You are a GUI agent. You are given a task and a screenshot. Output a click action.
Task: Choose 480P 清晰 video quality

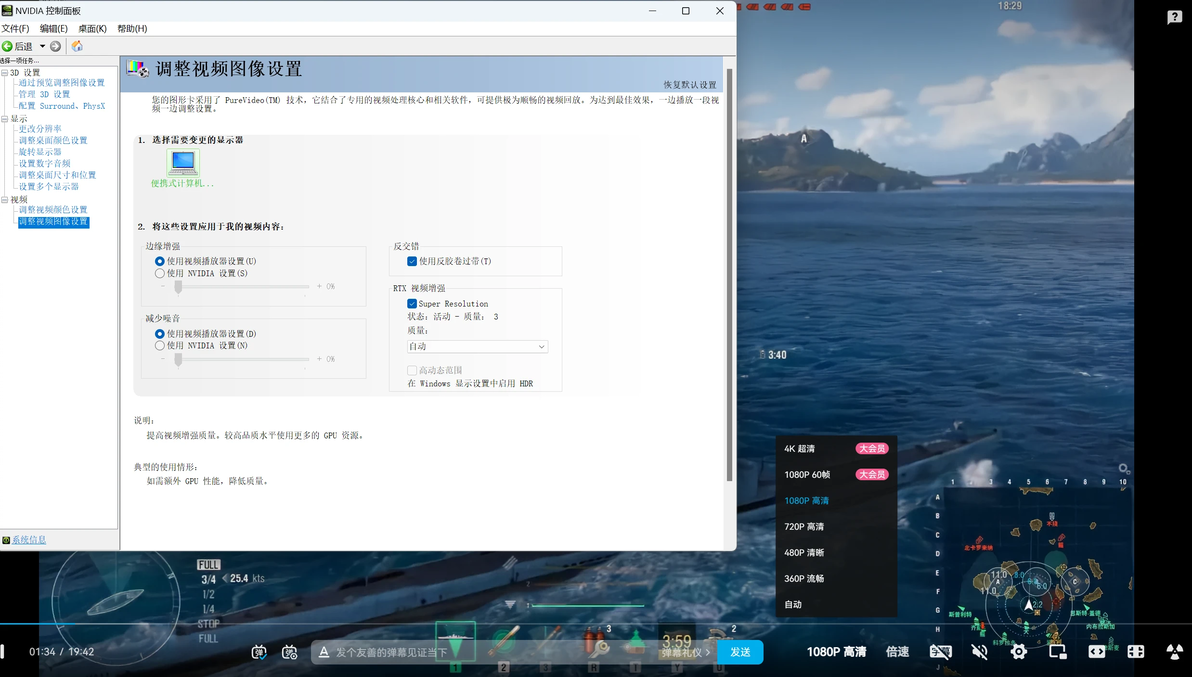click(x=836, y=552)
